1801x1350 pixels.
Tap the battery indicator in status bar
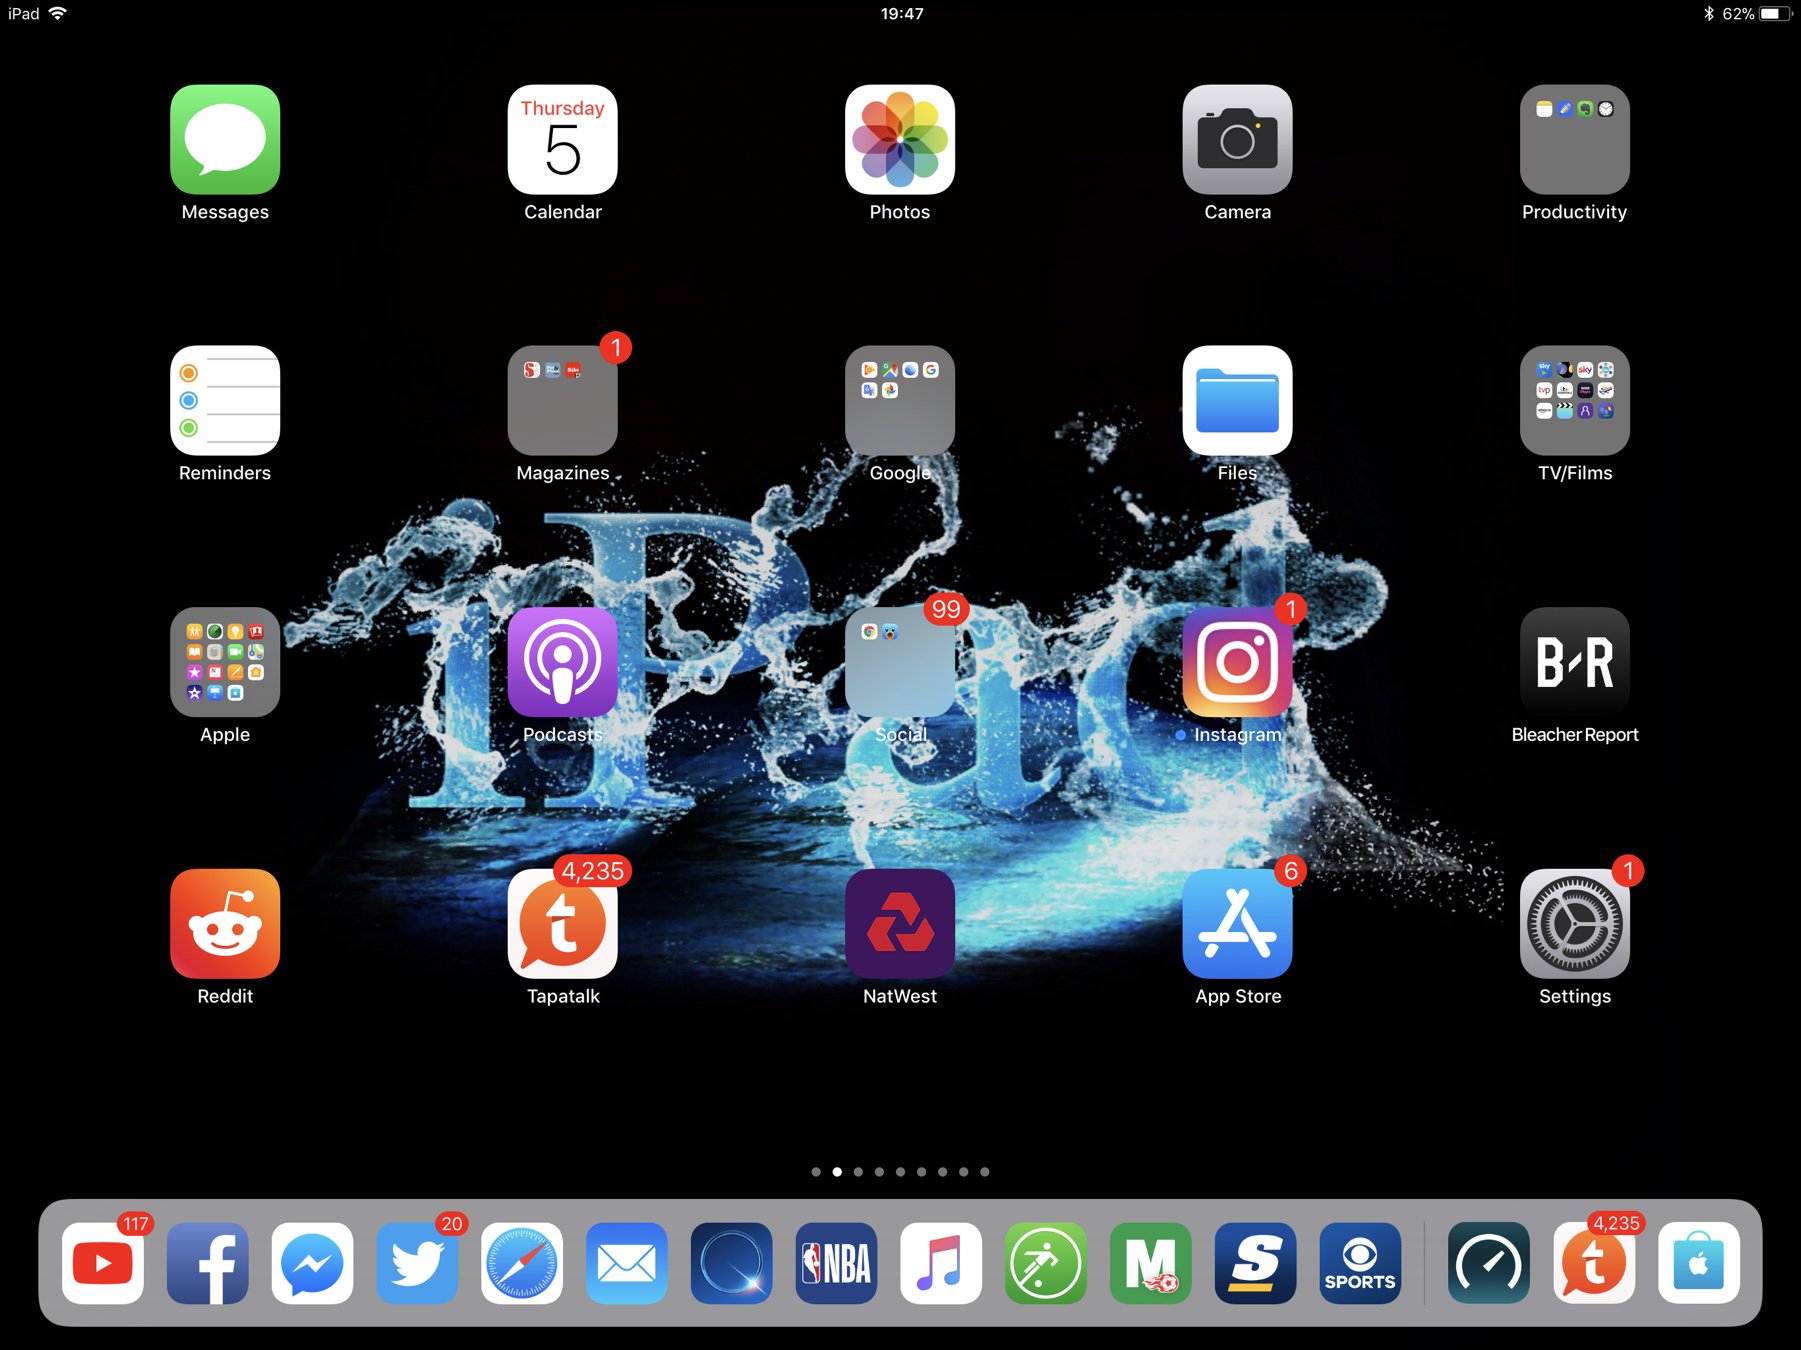[1776, 14]
